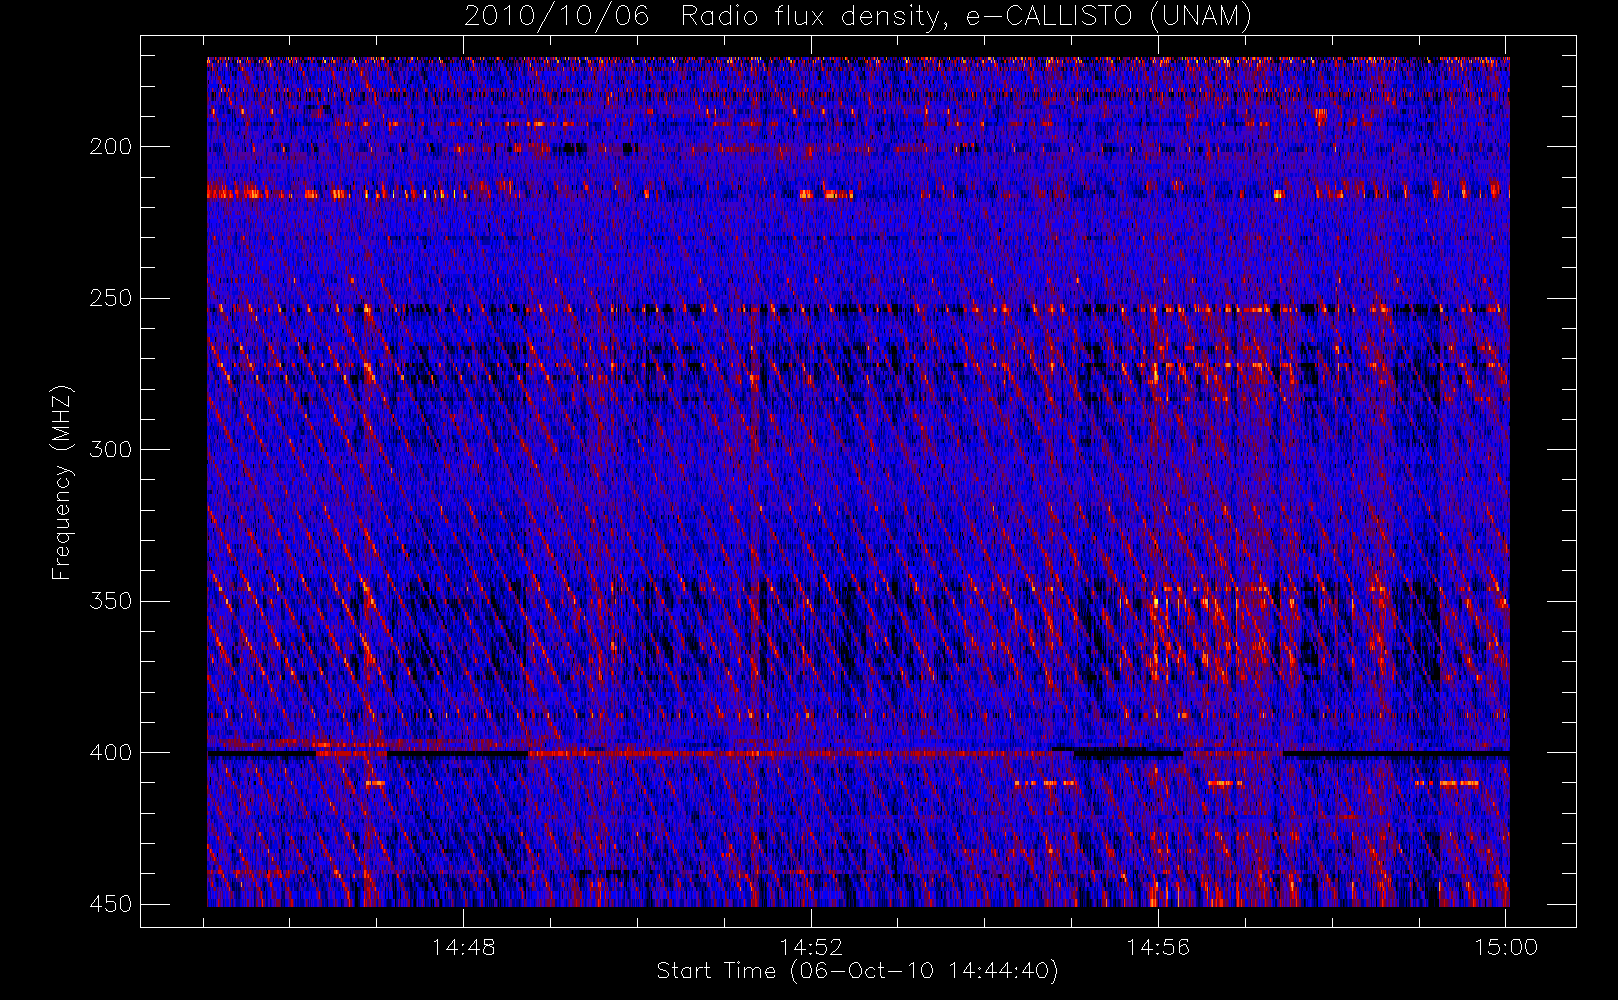Click the 14:52 time tick label
The height and width of the screenshot is (1000, 1618).
pyautogui.click(x=811, y=947)
